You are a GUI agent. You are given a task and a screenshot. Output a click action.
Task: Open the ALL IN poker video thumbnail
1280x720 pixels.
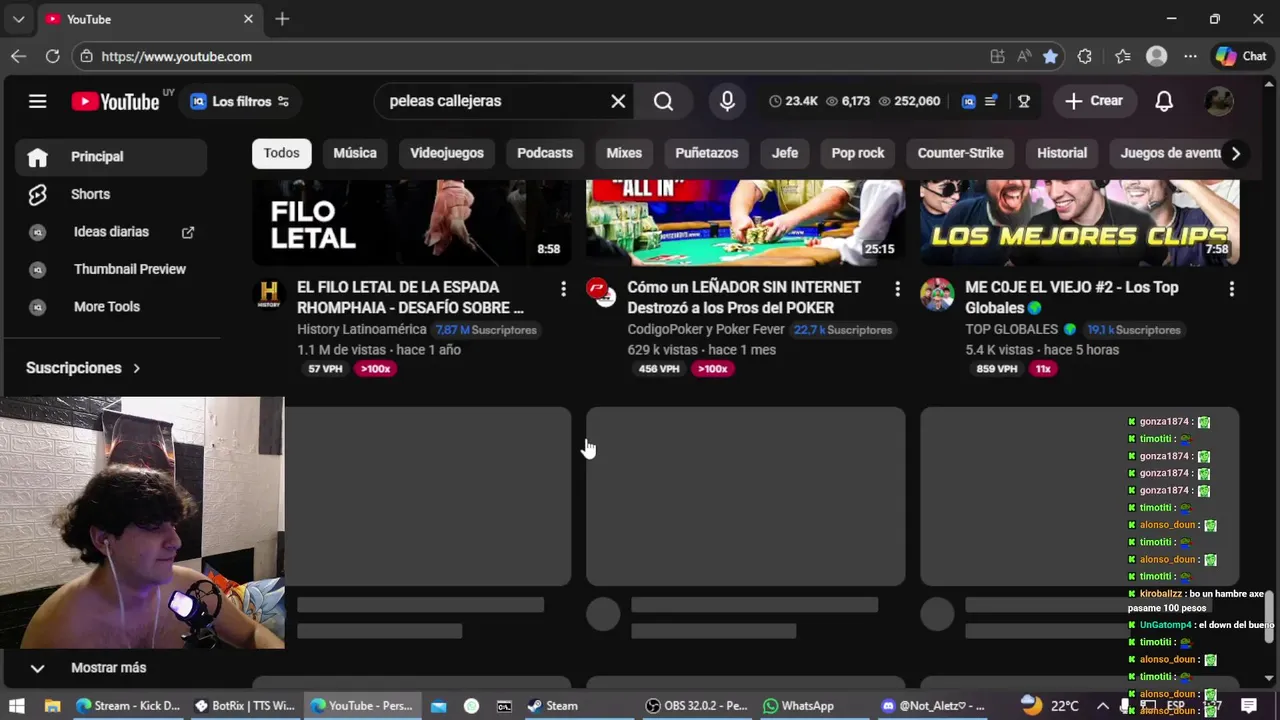tap(745, 222)
